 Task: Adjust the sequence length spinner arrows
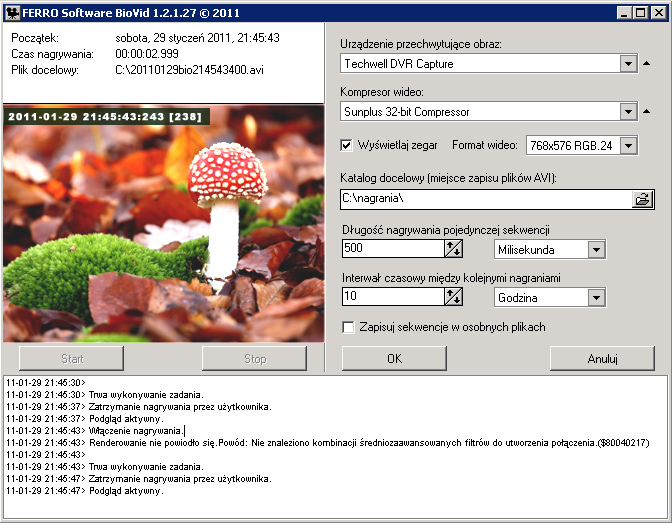(x=453, y=248)
